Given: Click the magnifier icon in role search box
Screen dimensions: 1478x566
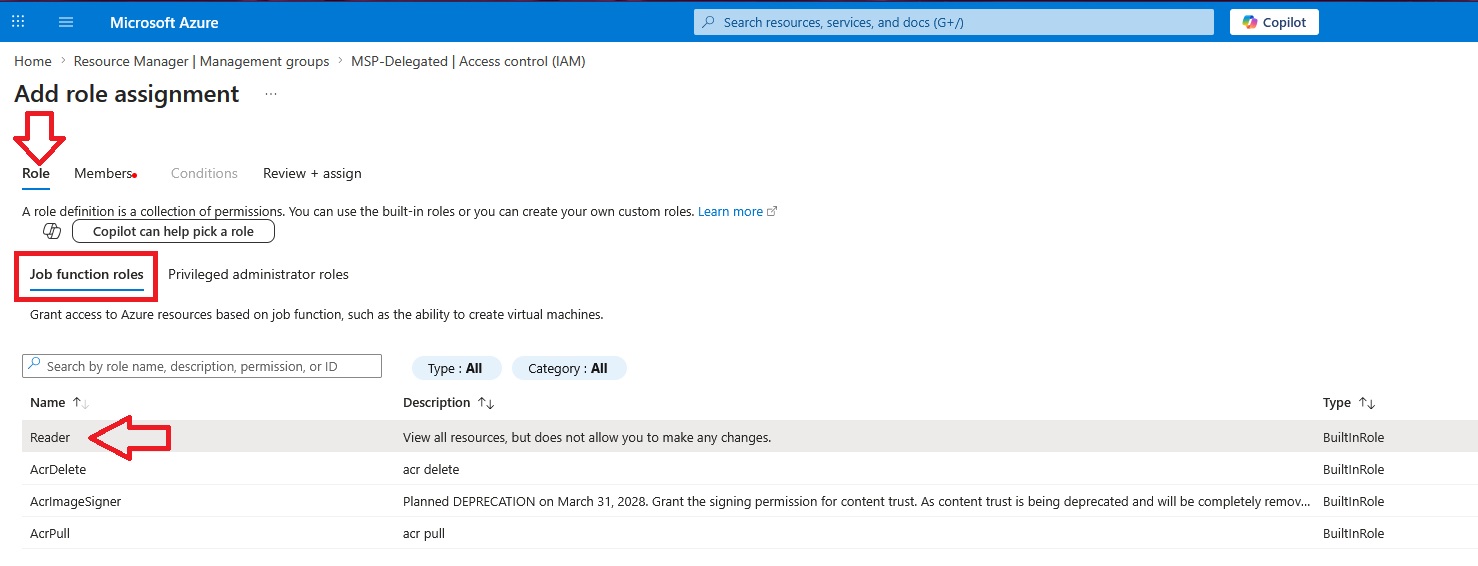Looking at the screenshot, I should pyautogui.click(x=34, y=366).
